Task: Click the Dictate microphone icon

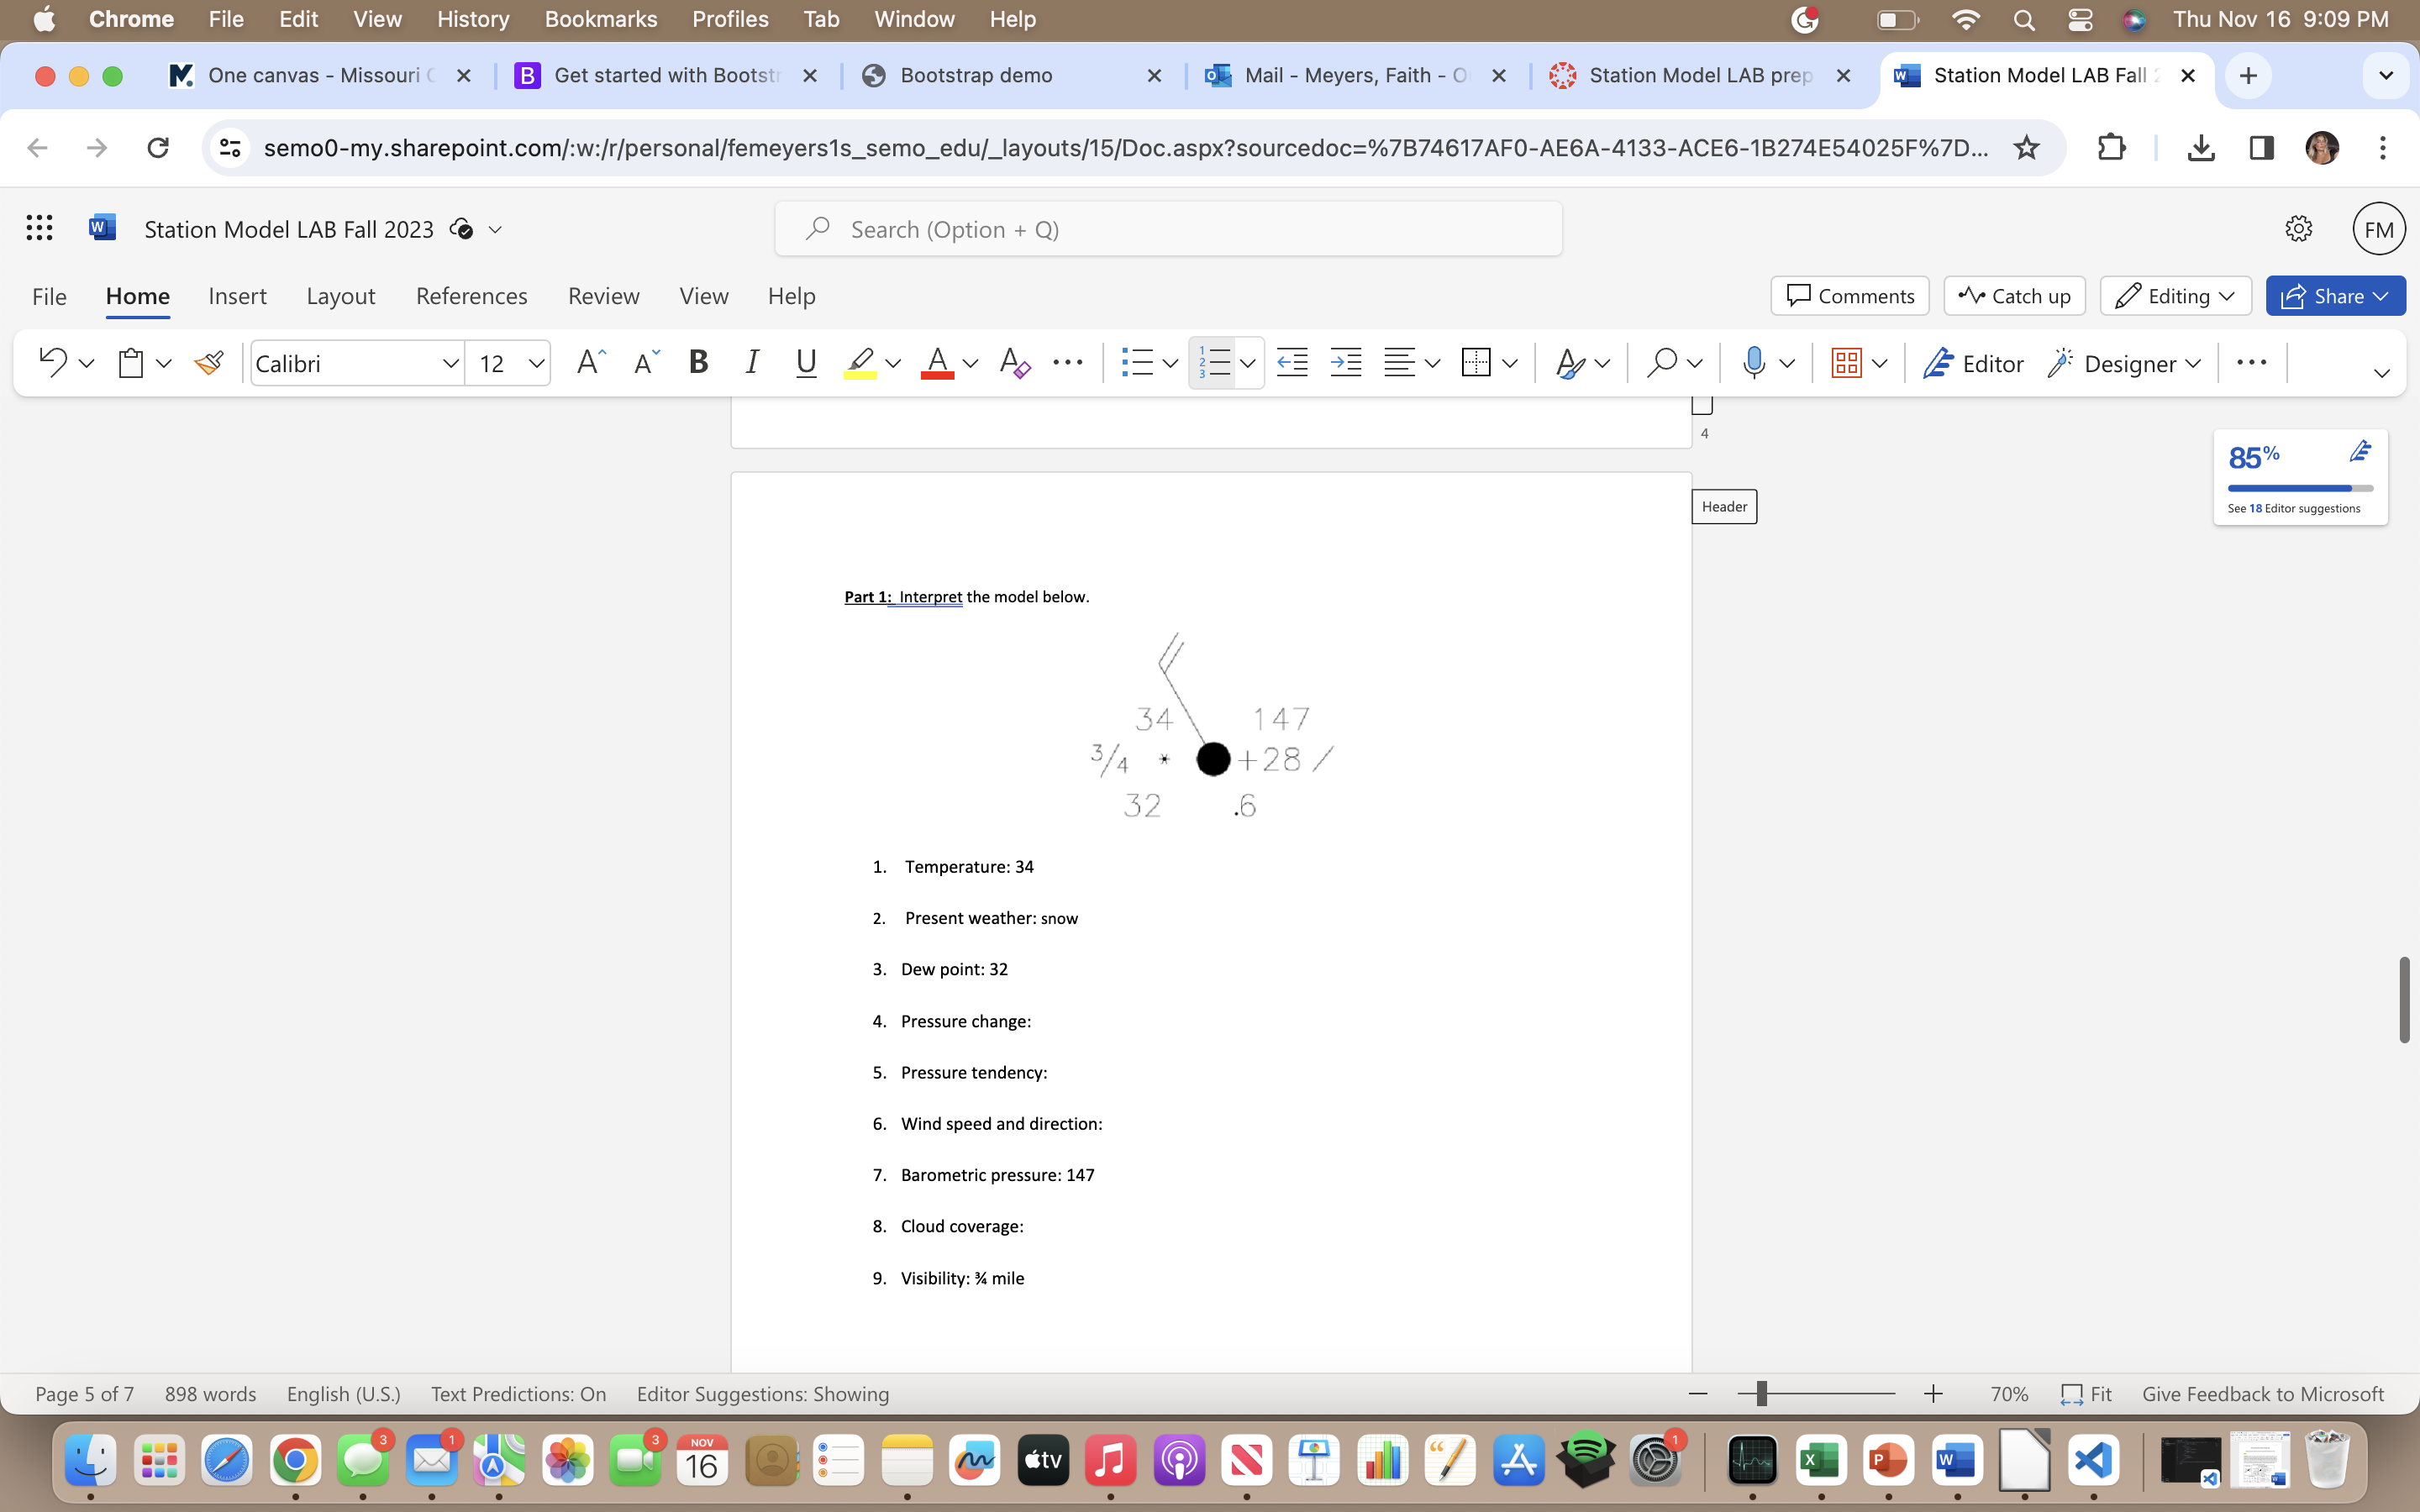Action: click(x=1752, y=363)
